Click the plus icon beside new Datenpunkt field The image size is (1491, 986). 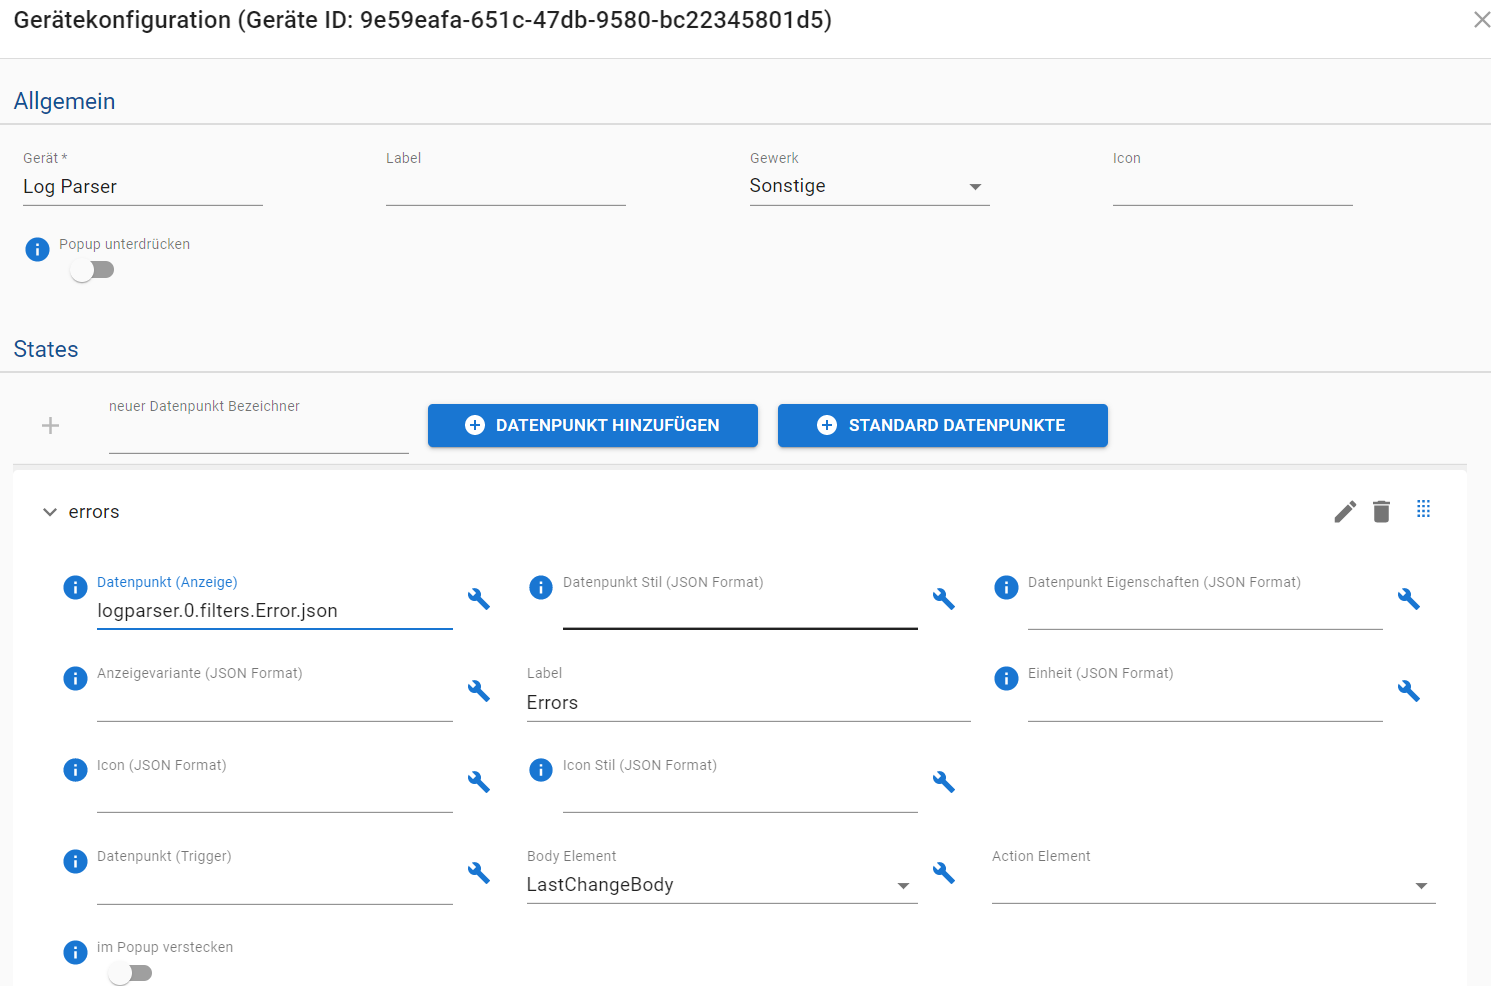(50, 426)
